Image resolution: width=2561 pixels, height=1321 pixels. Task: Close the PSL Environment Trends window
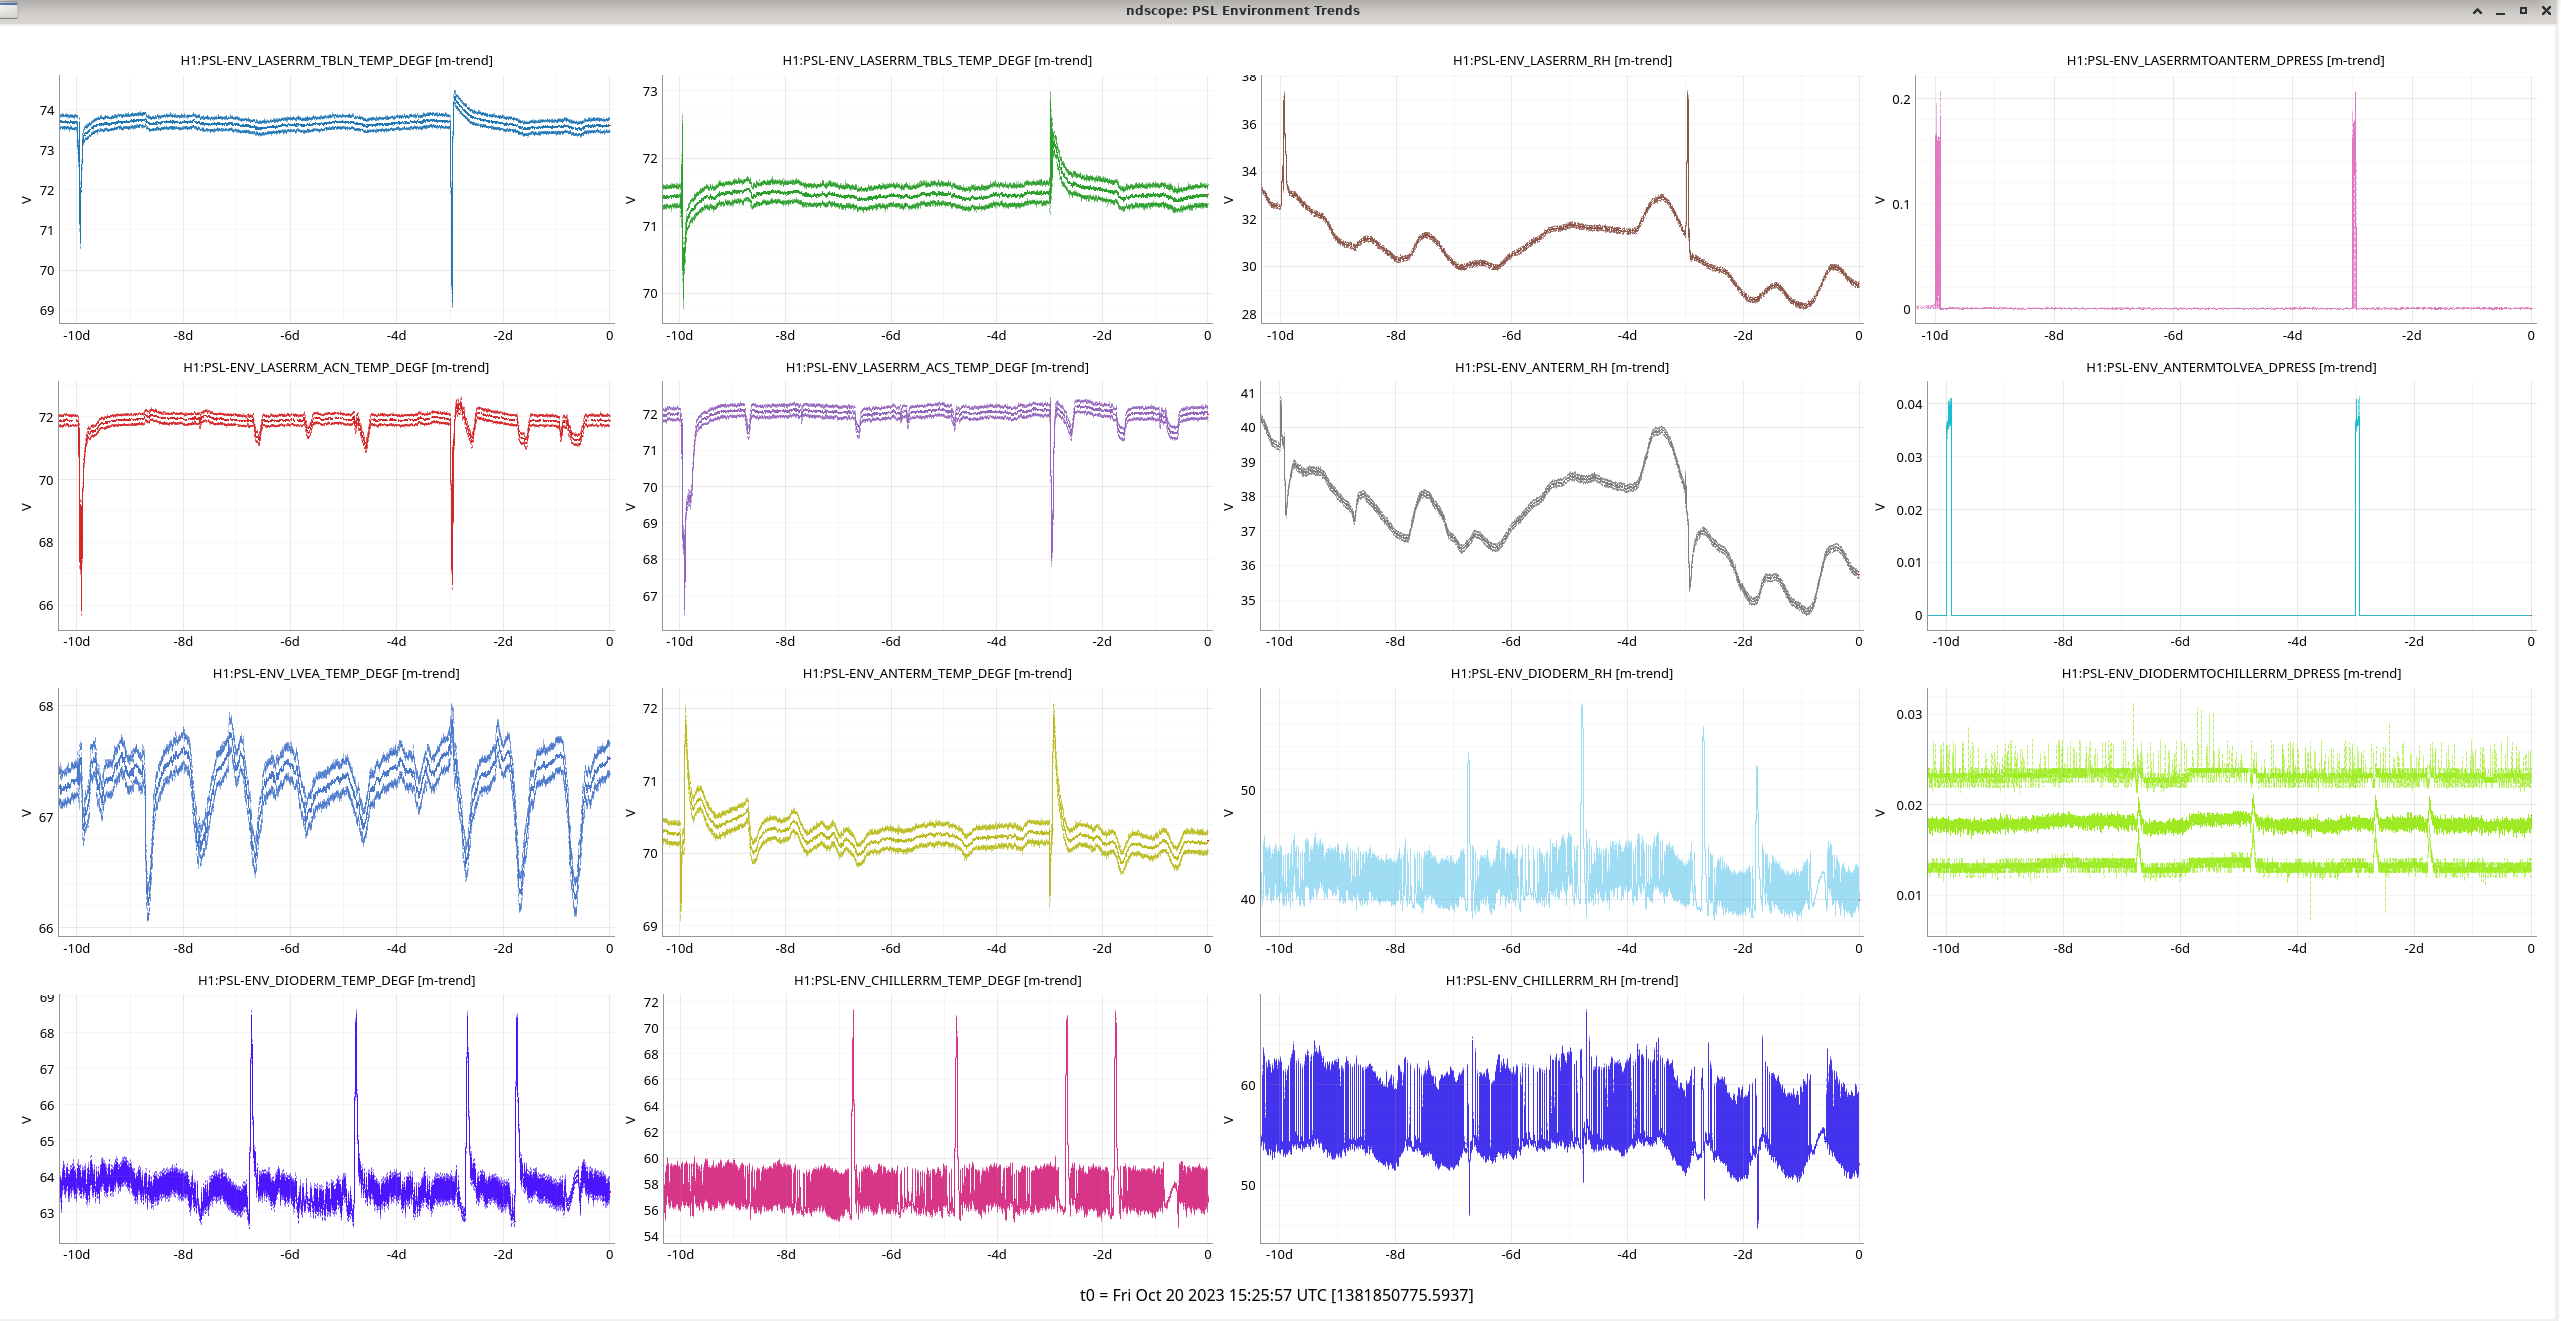coord(2546,11)
